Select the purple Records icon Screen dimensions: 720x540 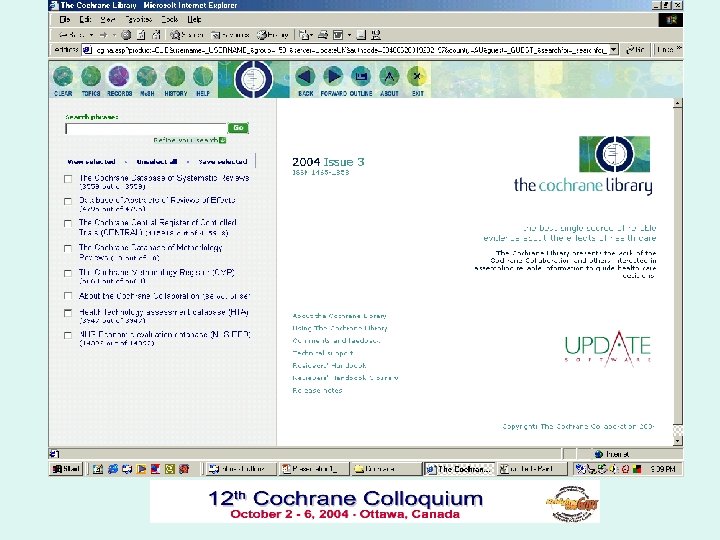tap(119, 76)
